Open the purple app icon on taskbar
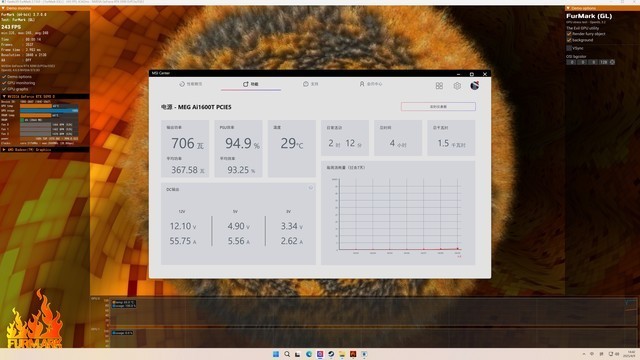 [x=320, y=354]
